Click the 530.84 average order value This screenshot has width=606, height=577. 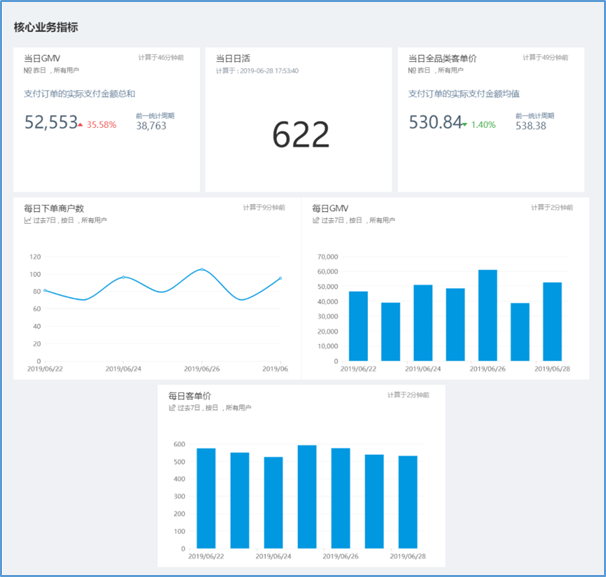pos(436,122)
